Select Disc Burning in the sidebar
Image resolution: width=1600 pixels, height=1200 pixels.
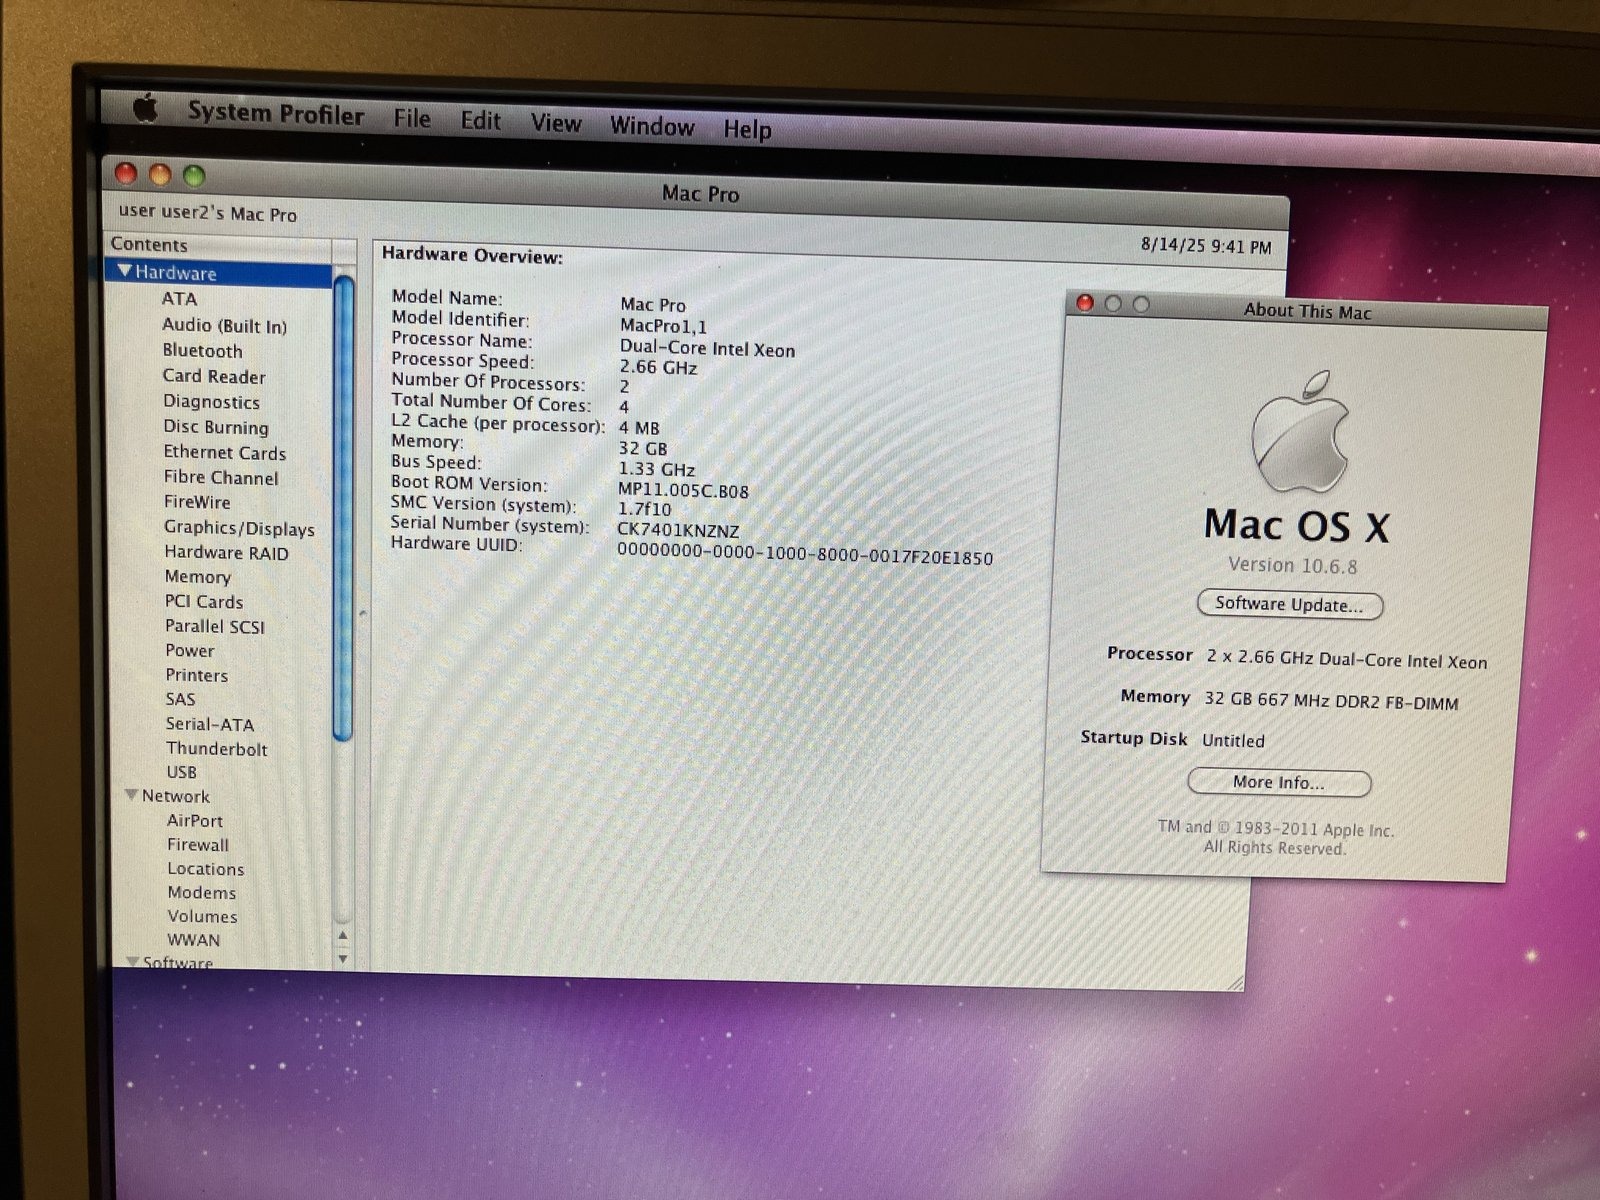coord(216,427)
